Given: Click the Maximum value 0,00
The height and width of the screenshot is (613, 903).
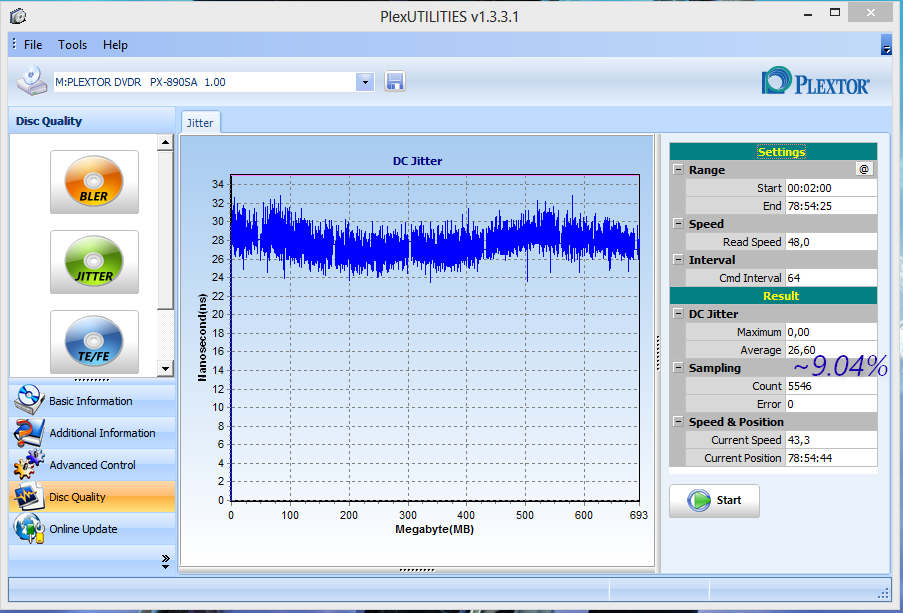Looking at the screenshot, I should (831, 332).
